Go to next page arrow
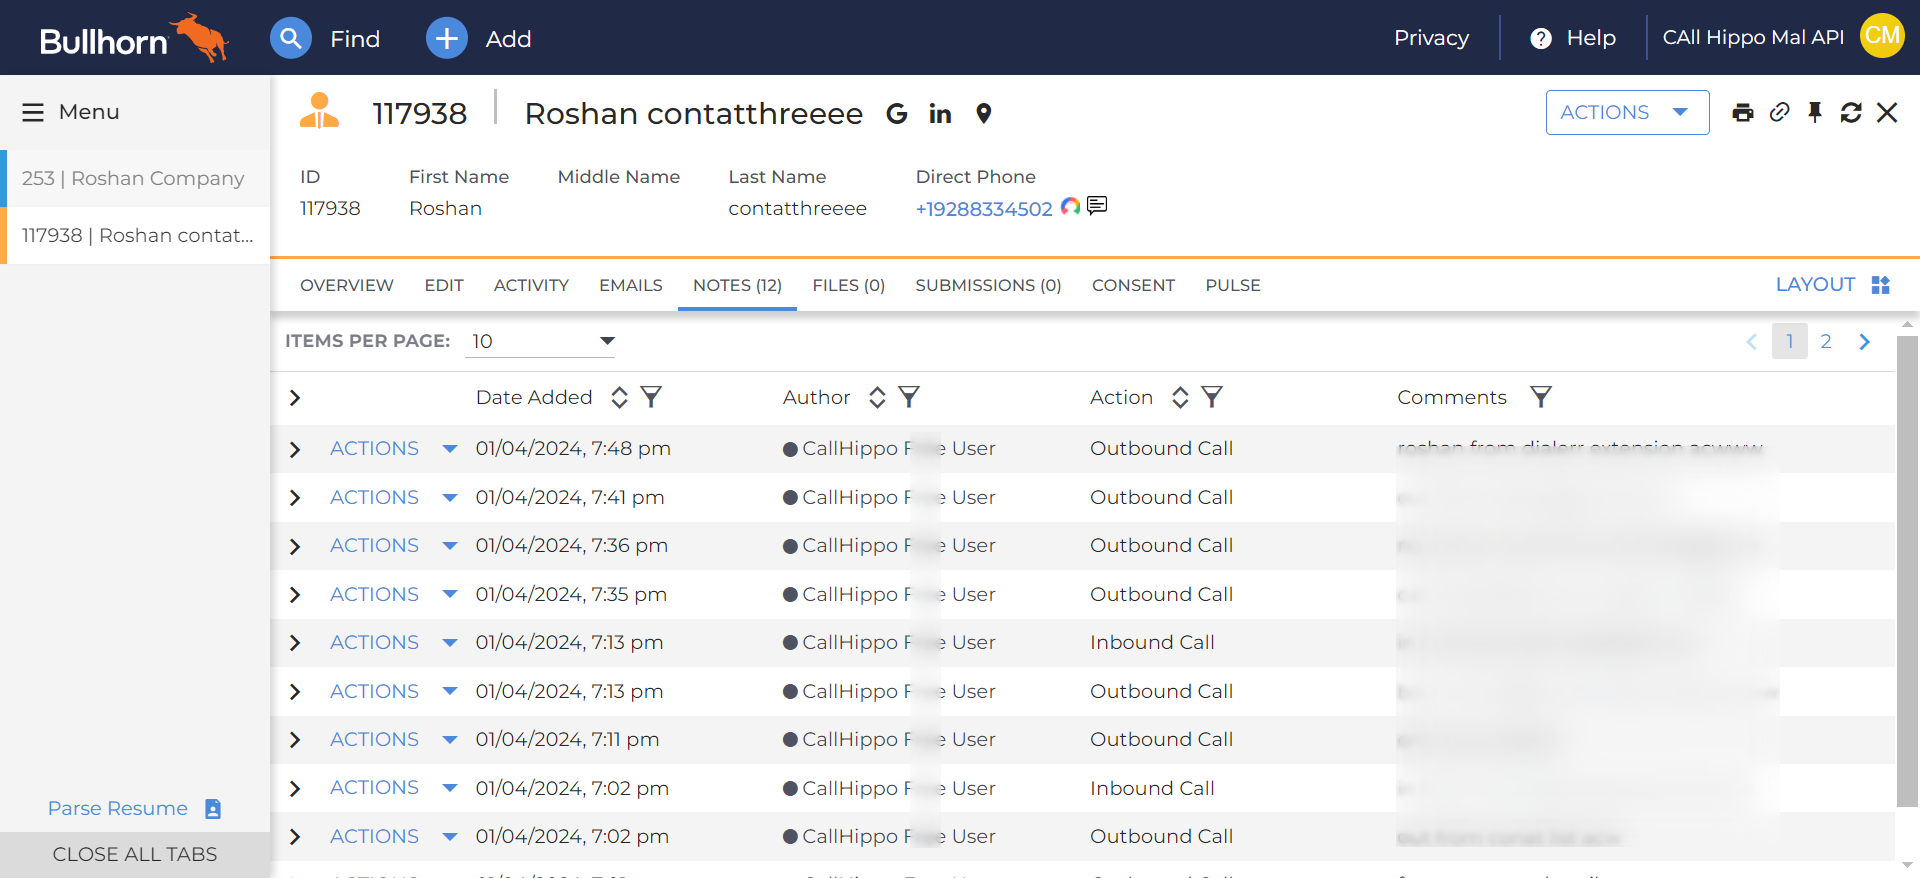Screen dimensions: 1920x878 [1864, 341]
